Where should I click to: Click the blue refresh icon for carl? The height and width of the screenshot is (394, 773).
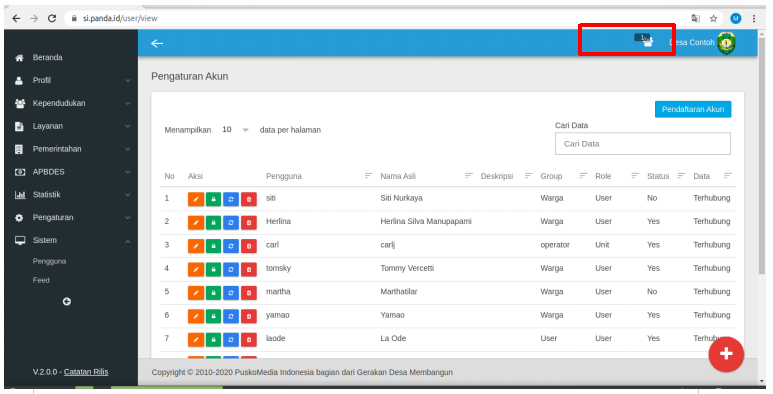click(x=231, y=246)
